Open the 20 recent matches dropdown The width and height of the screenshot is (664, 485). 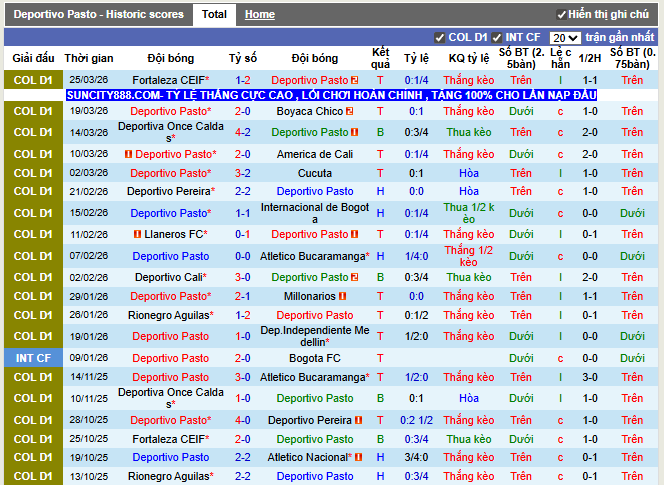565,38
